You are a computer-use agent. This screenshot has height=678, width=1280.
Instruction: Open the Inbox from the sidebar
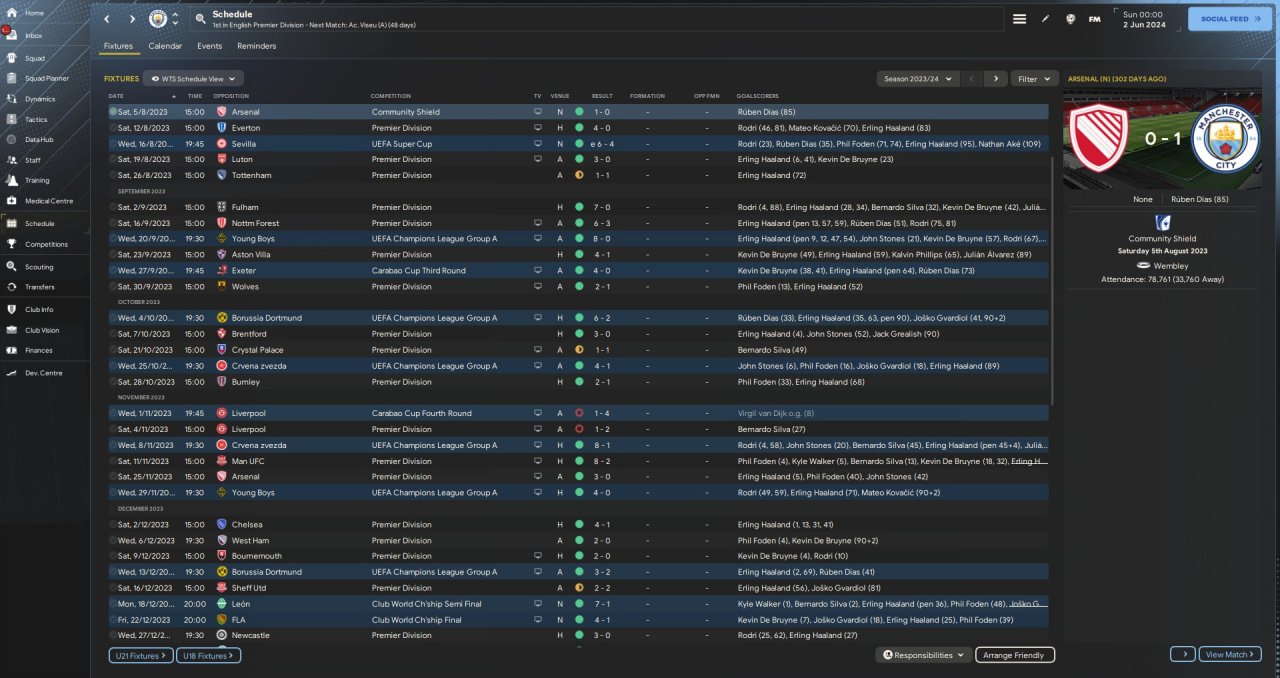pos(33,35)
